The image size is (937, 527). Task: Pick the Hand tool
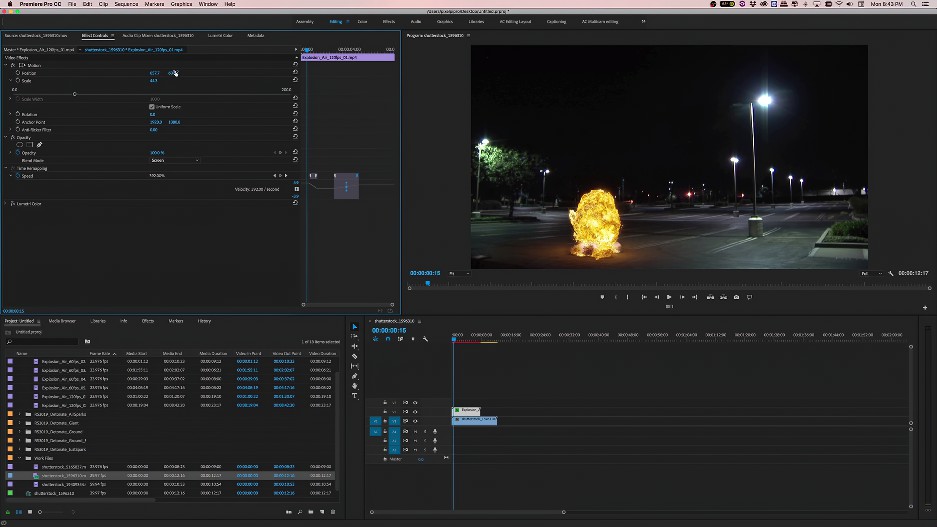coord(354,386)
